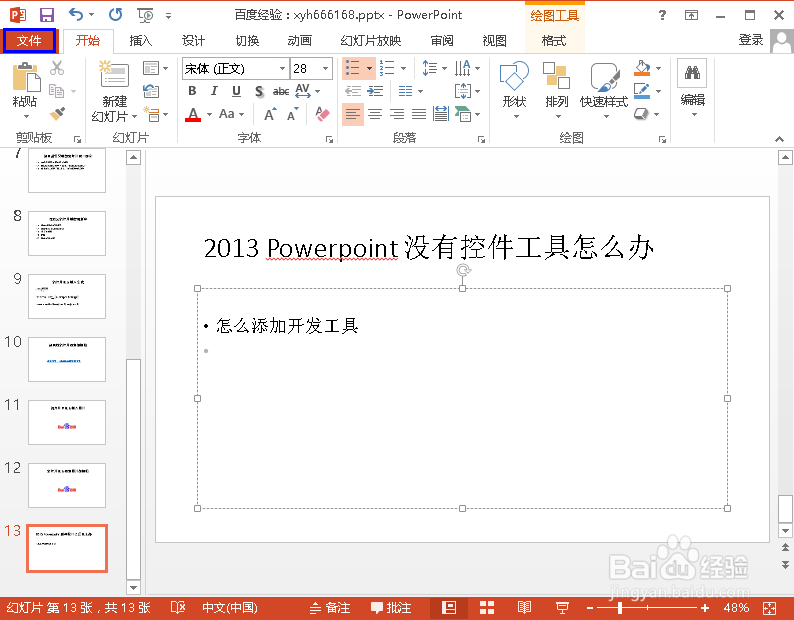Screen dimensions: 794x620
Task: Toggle the Notes pane
Action: 330,607
